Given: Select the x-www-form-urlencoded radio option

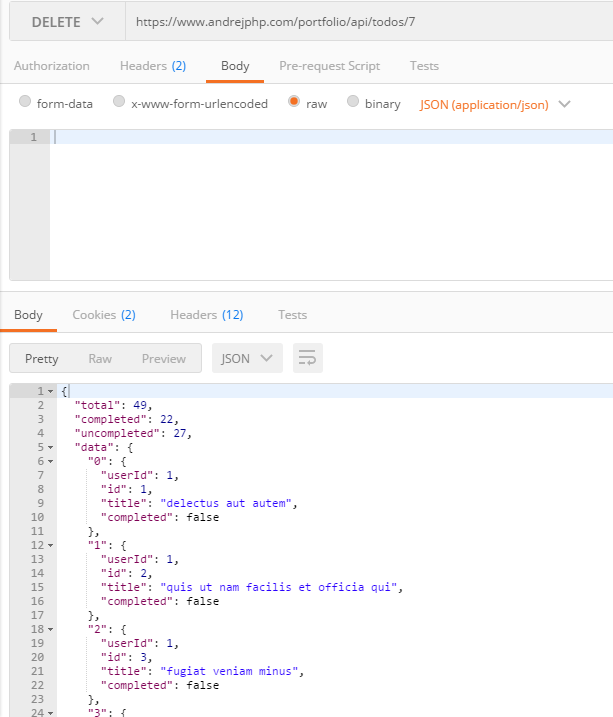Looking at the screenshot, I should click(119, 101).
